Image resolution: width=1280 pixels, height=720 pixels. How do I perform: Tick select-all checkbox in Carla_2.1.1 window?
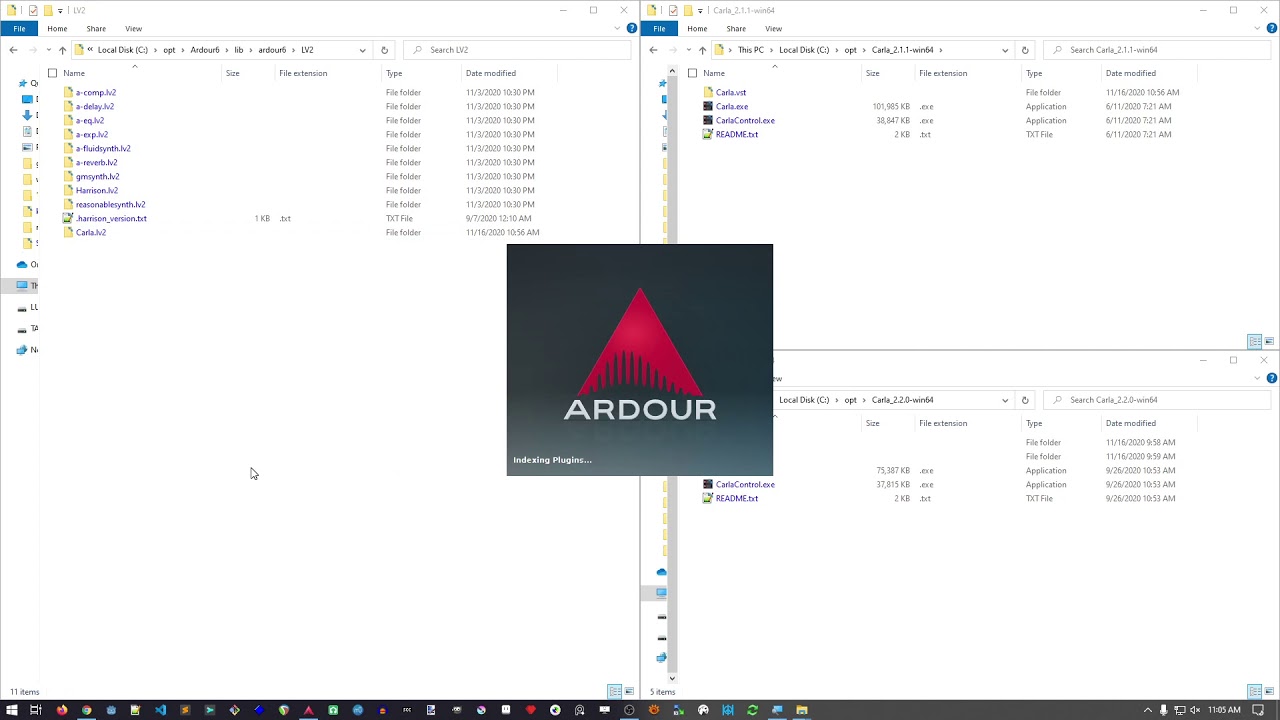692,73
